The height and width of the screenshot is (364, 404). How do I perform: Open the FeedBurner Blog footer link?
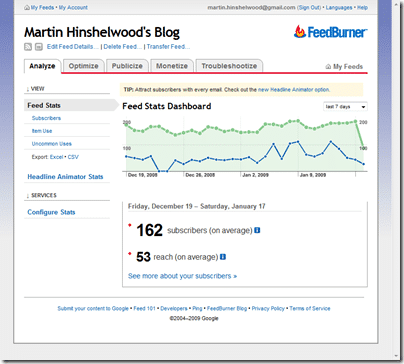click(x=227, y=309)
